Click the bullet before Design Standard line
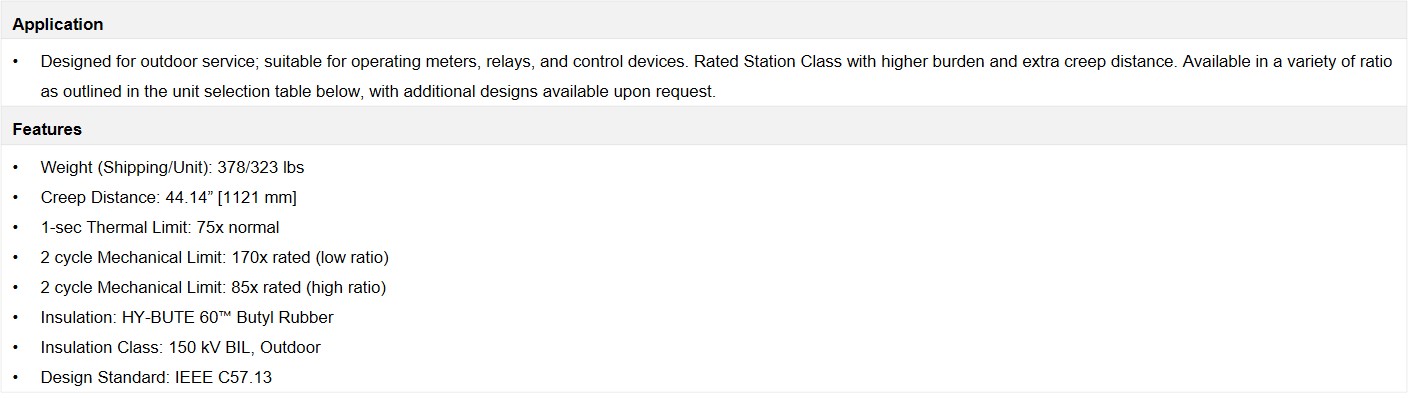 15,377
